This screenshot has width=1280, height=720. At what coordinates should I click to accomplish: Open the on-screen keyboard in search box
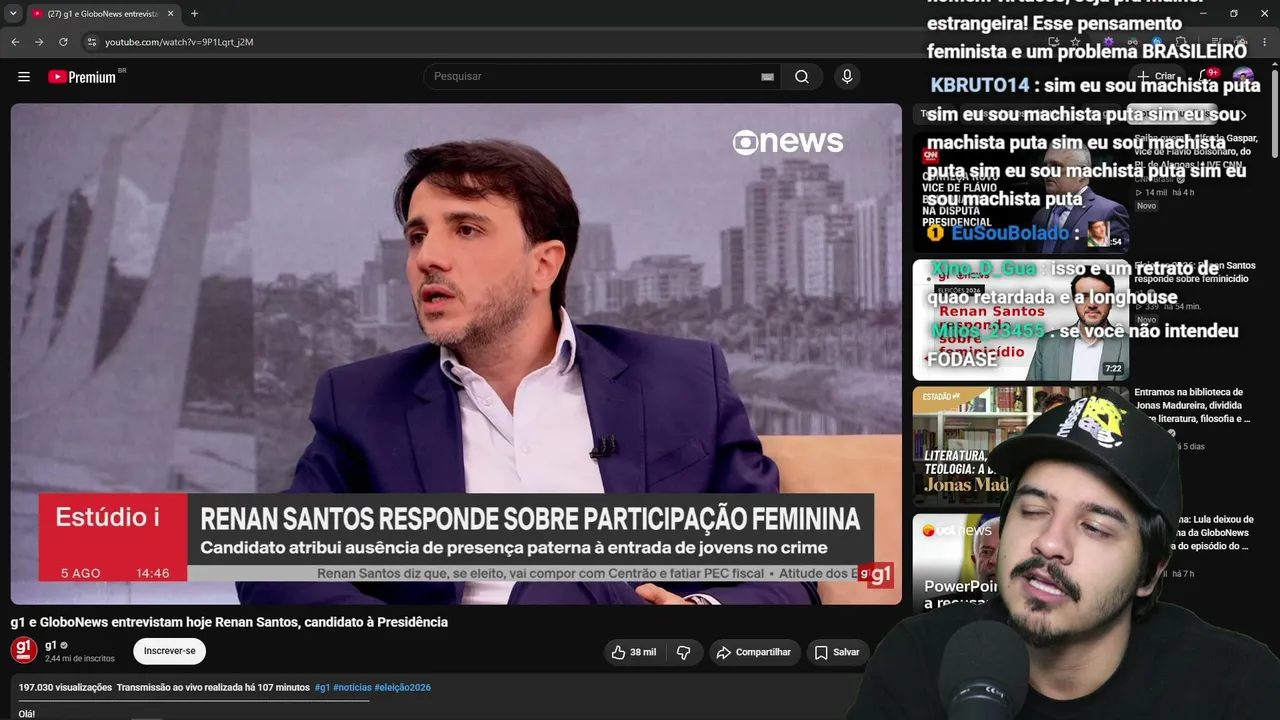(x=767, y=77)
